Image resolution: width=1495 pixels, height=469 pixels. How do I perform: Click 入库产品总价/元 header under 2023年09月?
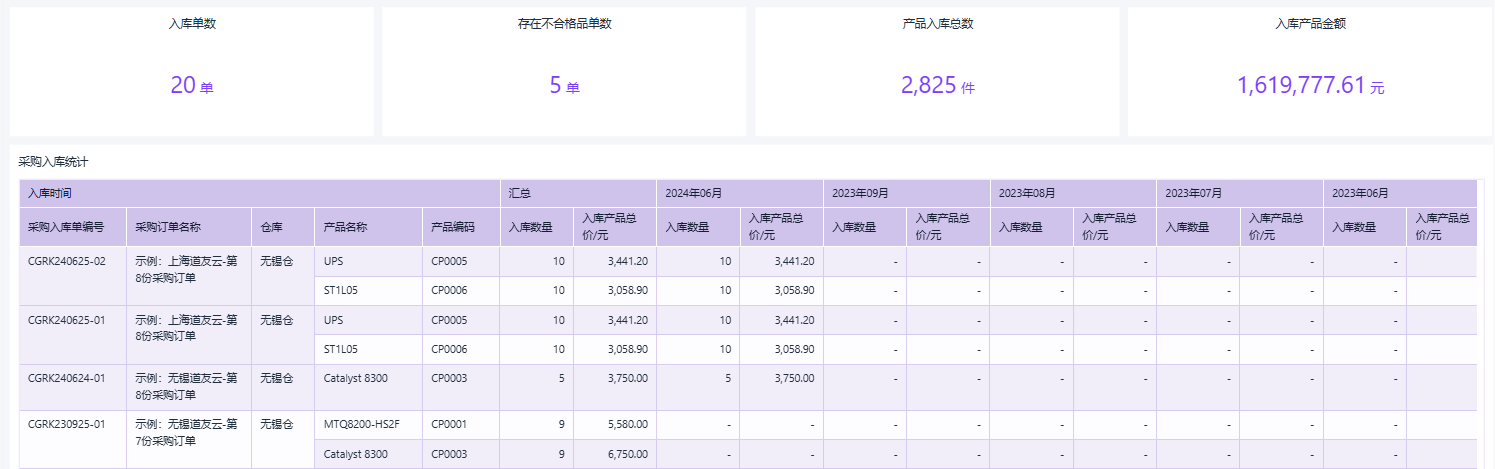[x=948, y=227]
